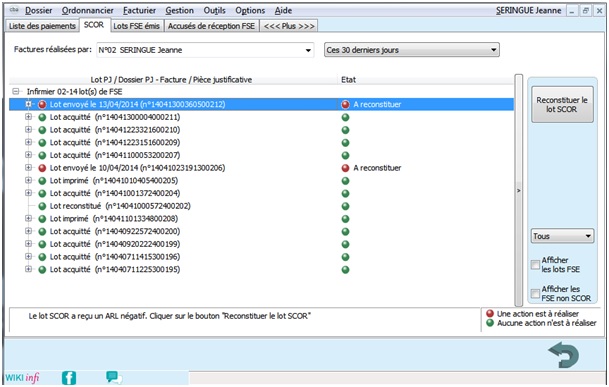
Task: Open Accusés de réception FSE tab
Action: click(211, 26)
